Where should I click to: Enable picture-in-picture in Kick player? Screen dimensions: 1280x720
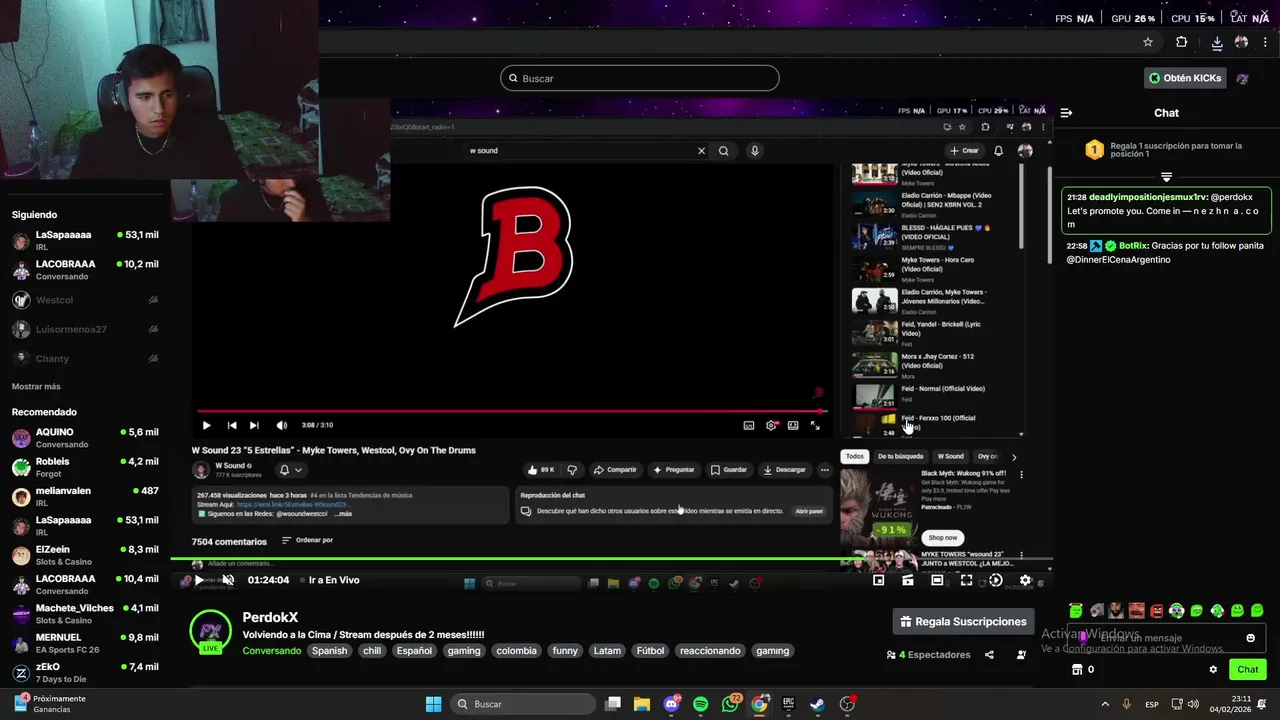click(879, 580)
